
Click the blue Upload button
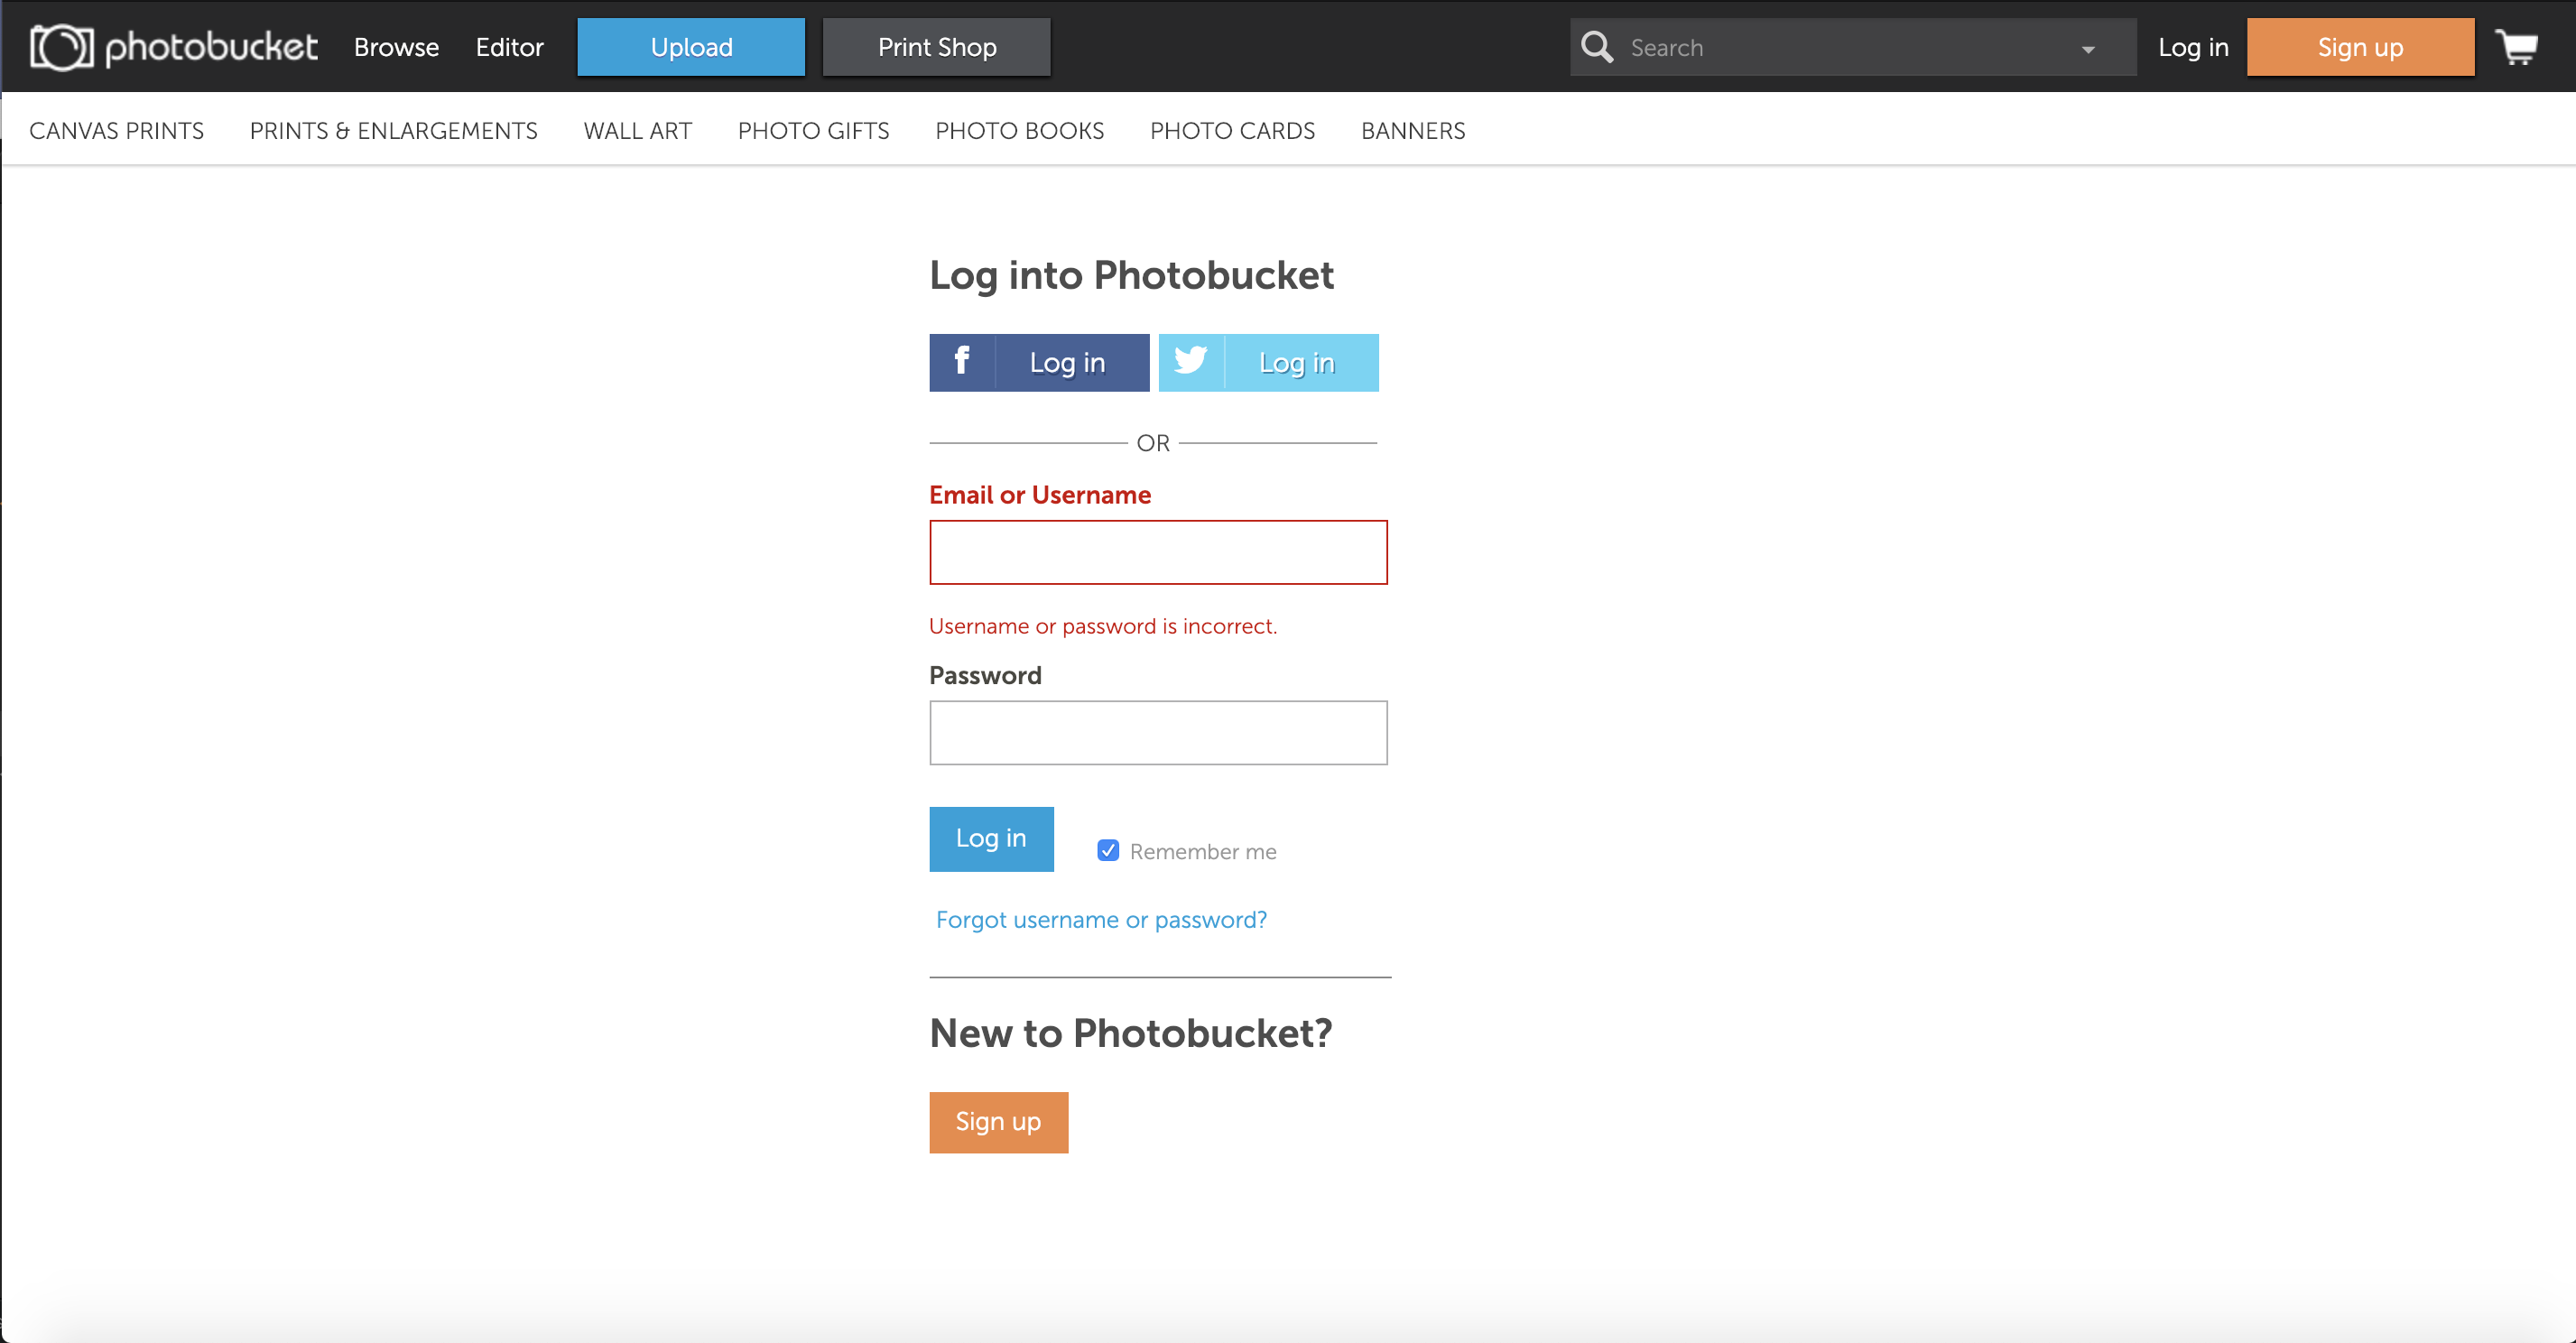click(691, 47)
